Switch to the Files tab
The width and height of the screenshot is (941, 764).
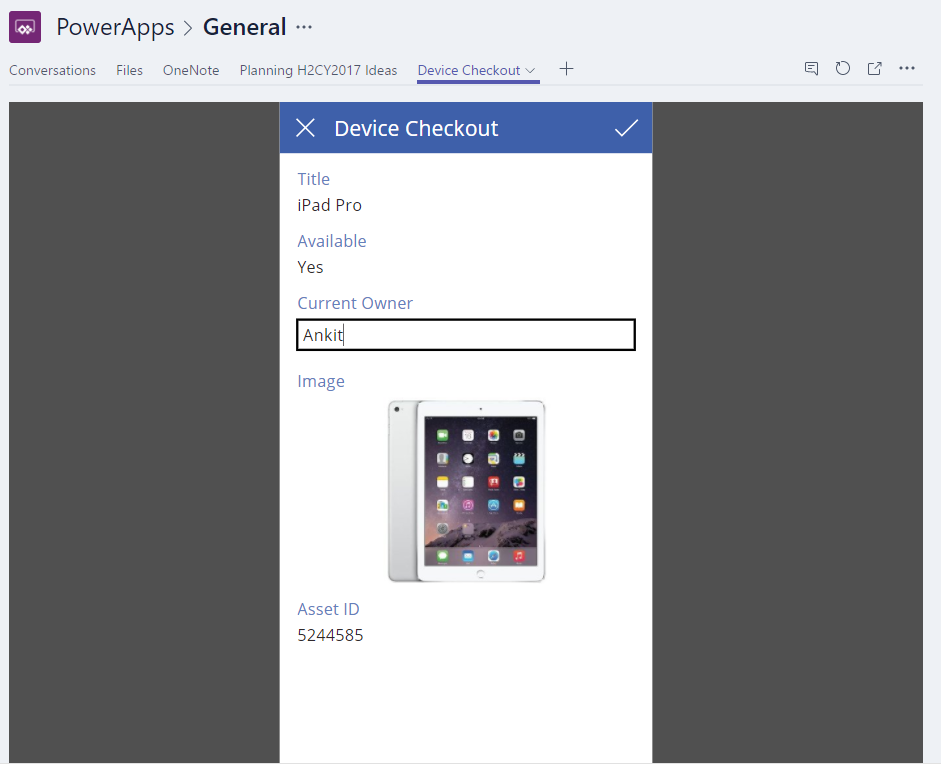[129, 70]
